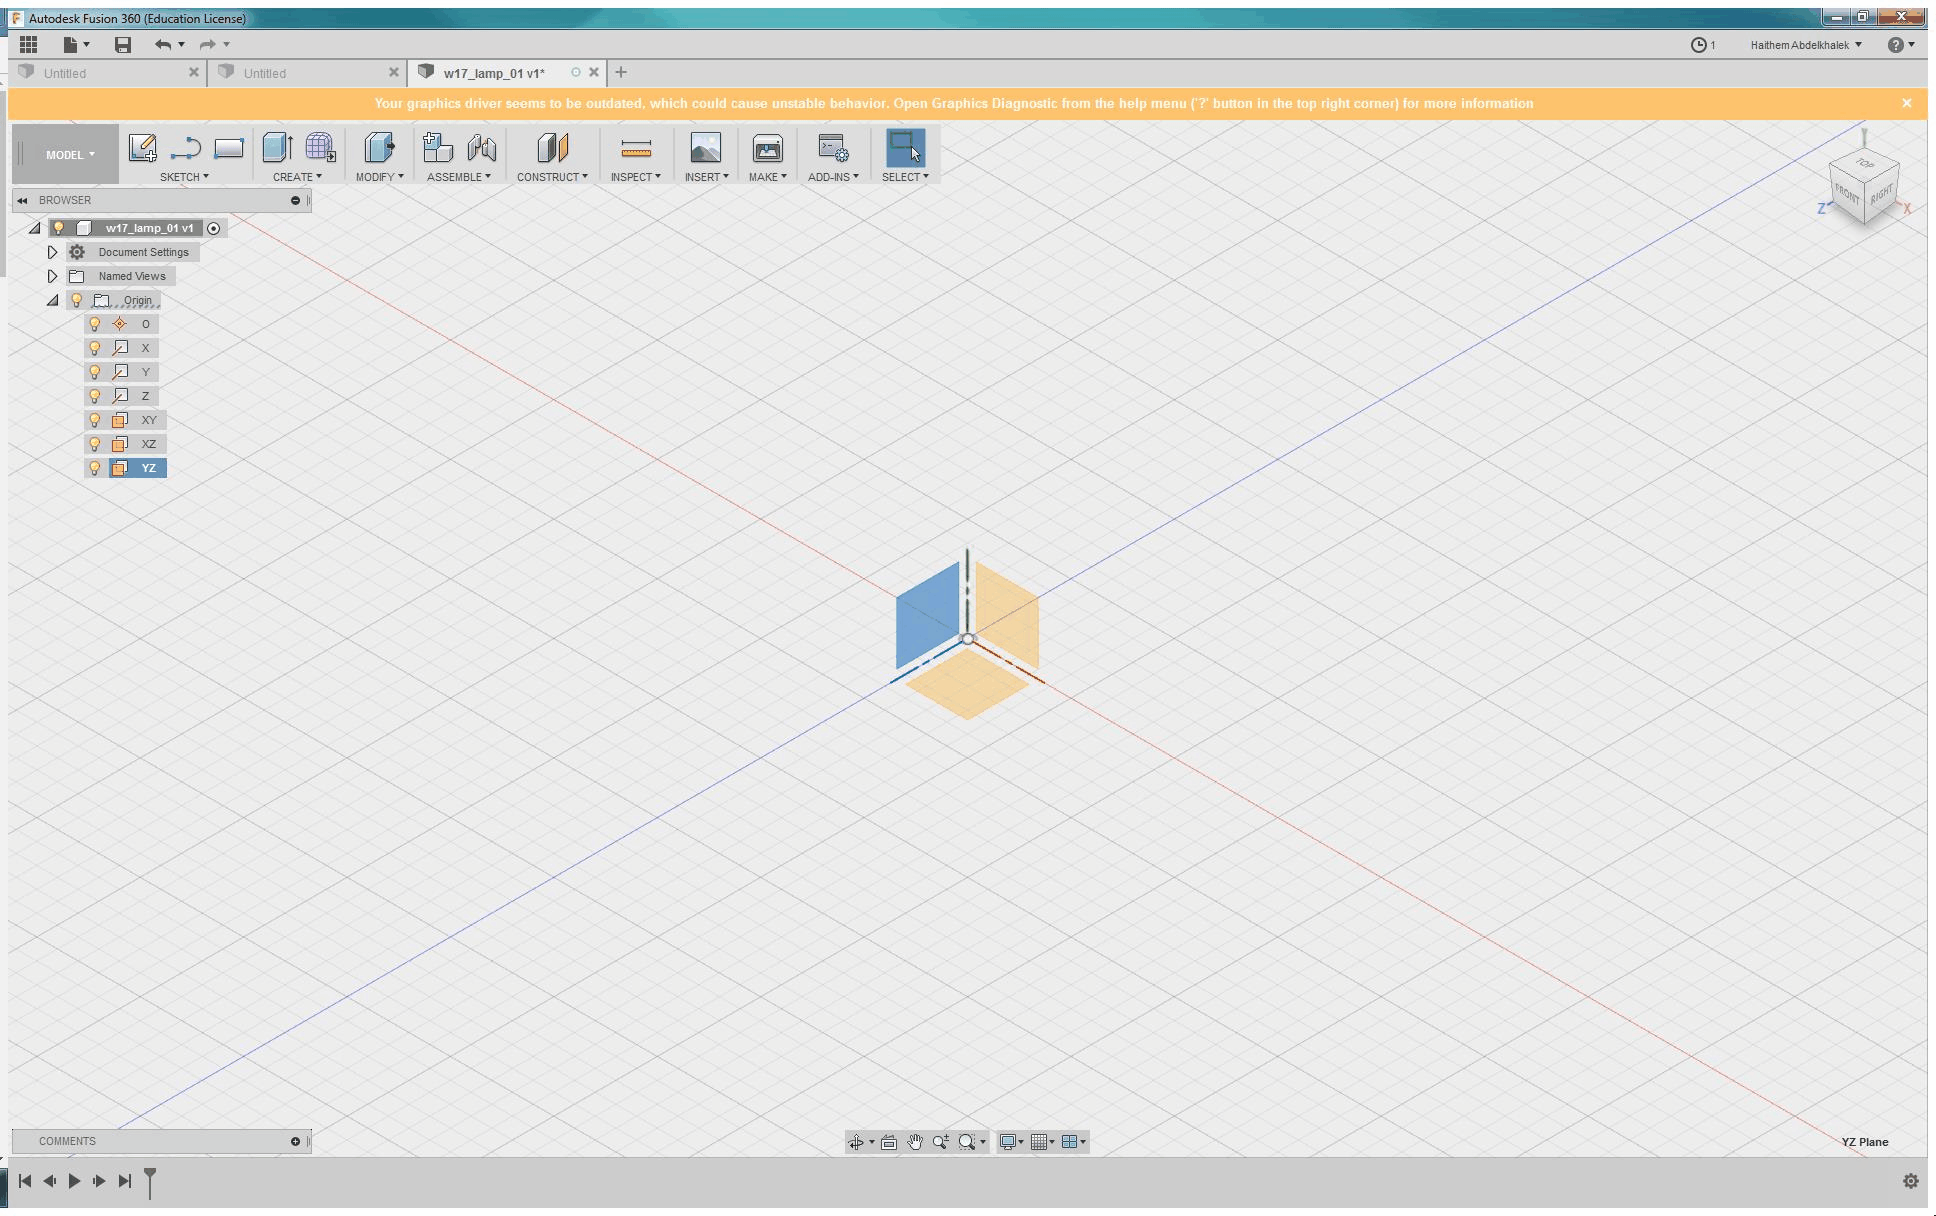Expand Named Views tree node
The width and height of the screenshot is (1936, 1216).
pos(52,276)
